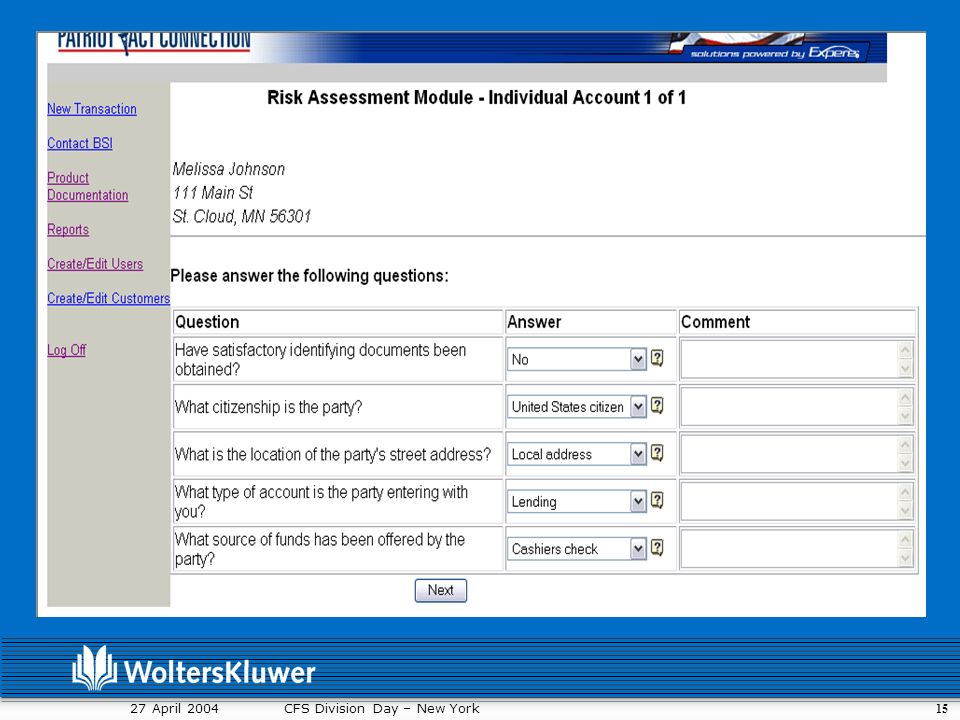Expand the Local address dropdown
The image size is (960, 720).
[x=638, y=454]
